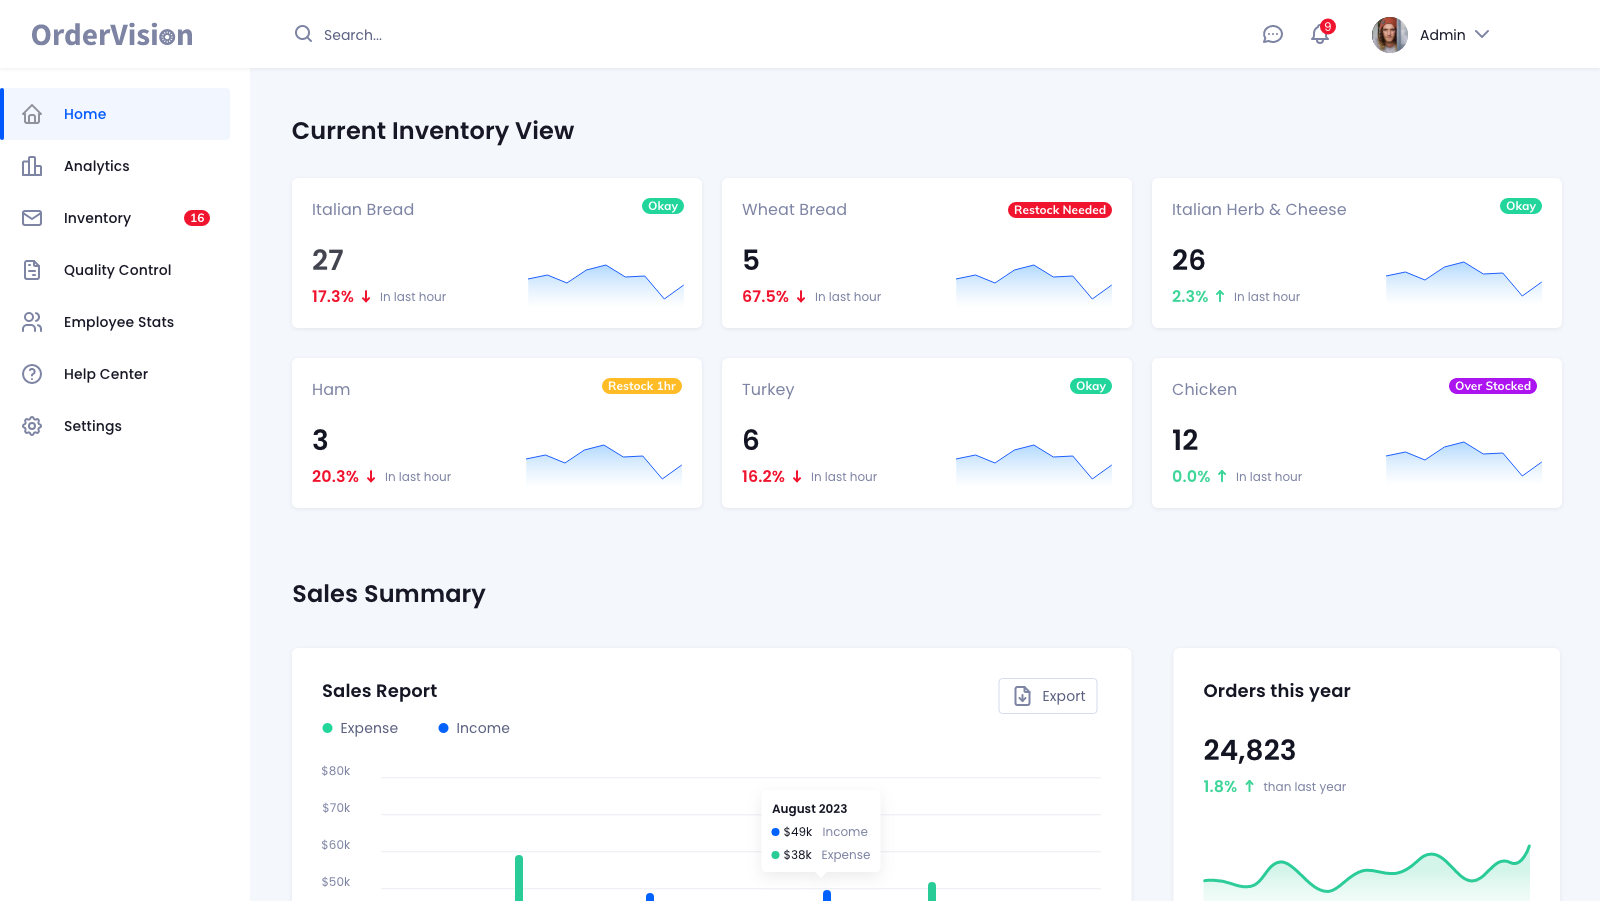
Task: Click the Settings gear icon
Action: pos(32,426)
